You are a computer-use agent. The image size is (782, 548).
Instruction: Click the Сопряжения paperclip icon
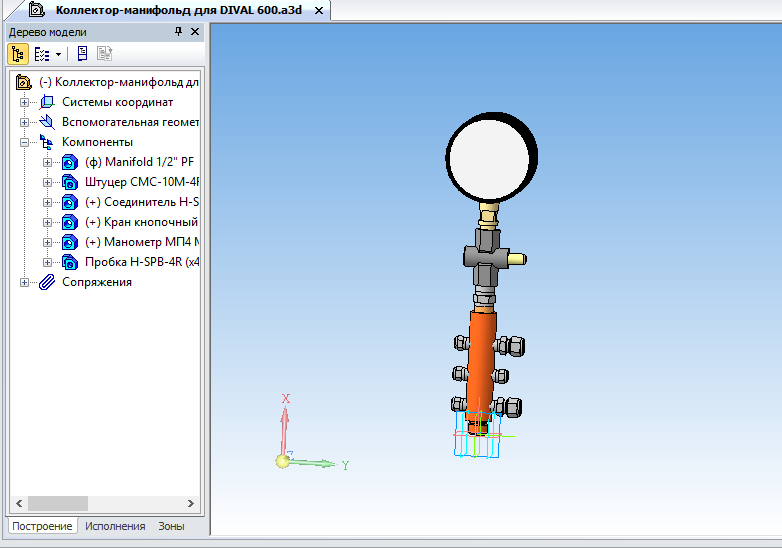[x=47, y=282]
